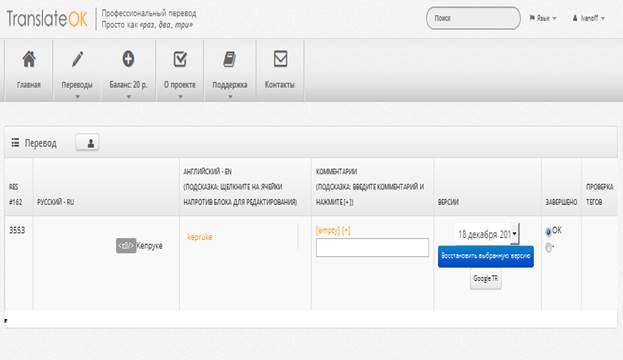Viewport: 623px width, 360px height.
Task: Open the Главная home icon
Action: [x=29, y=59]
